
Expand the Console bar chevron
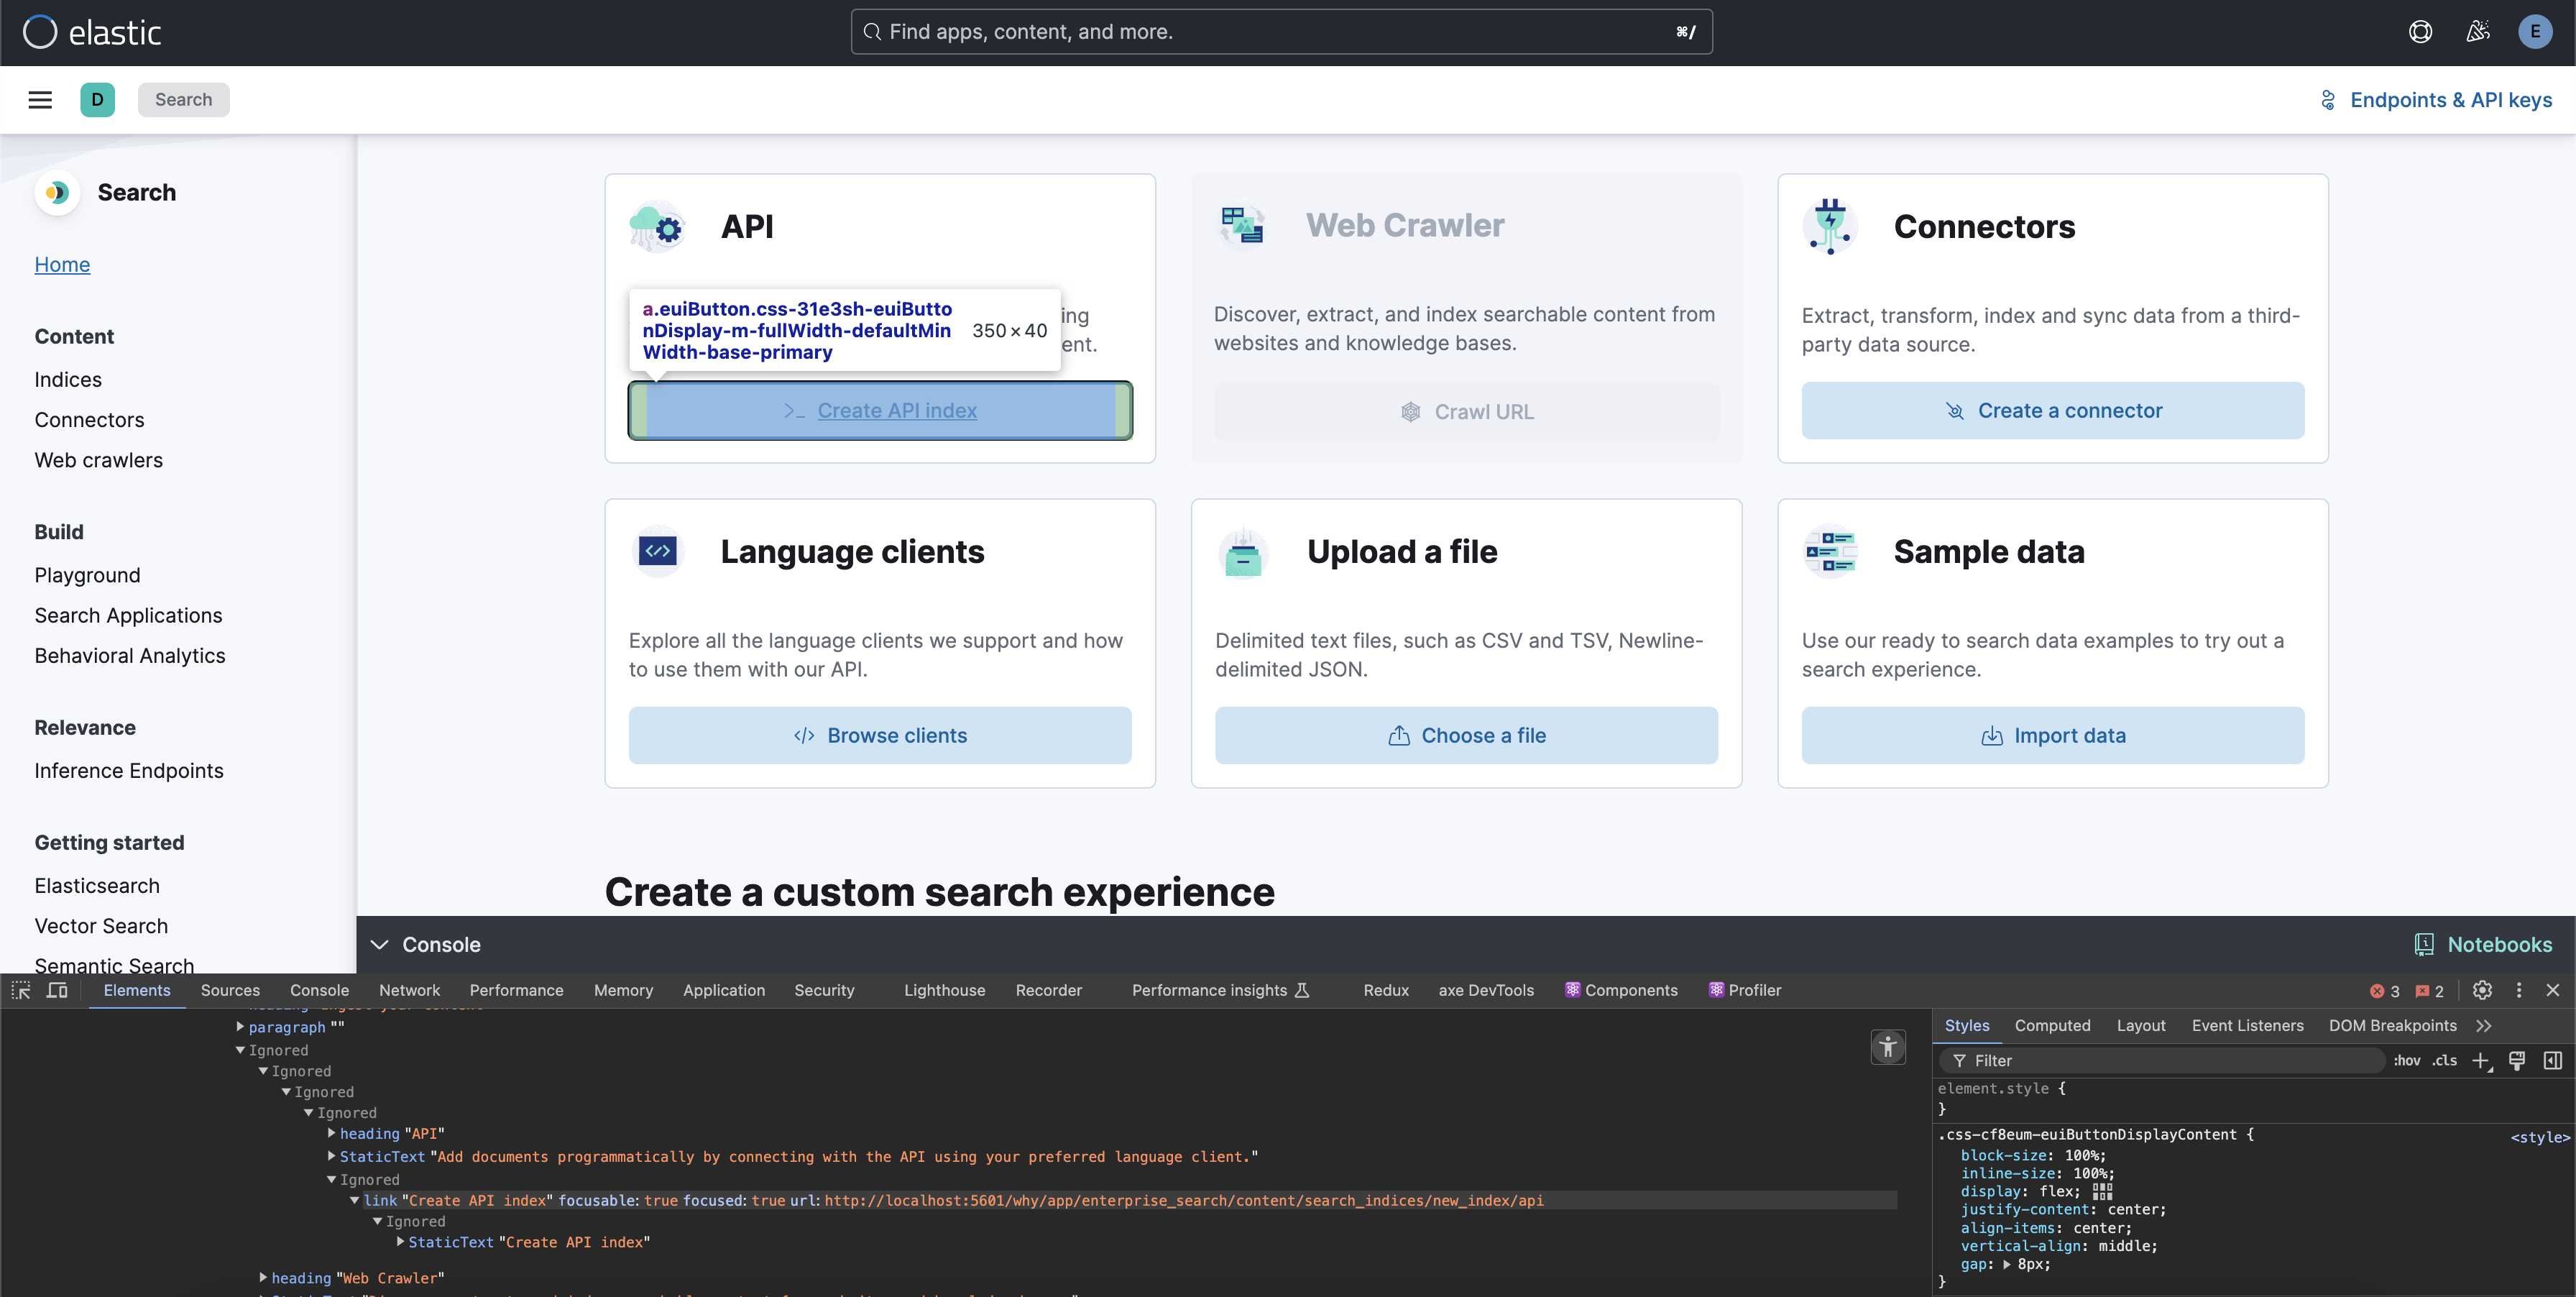[x=379, y=944]
